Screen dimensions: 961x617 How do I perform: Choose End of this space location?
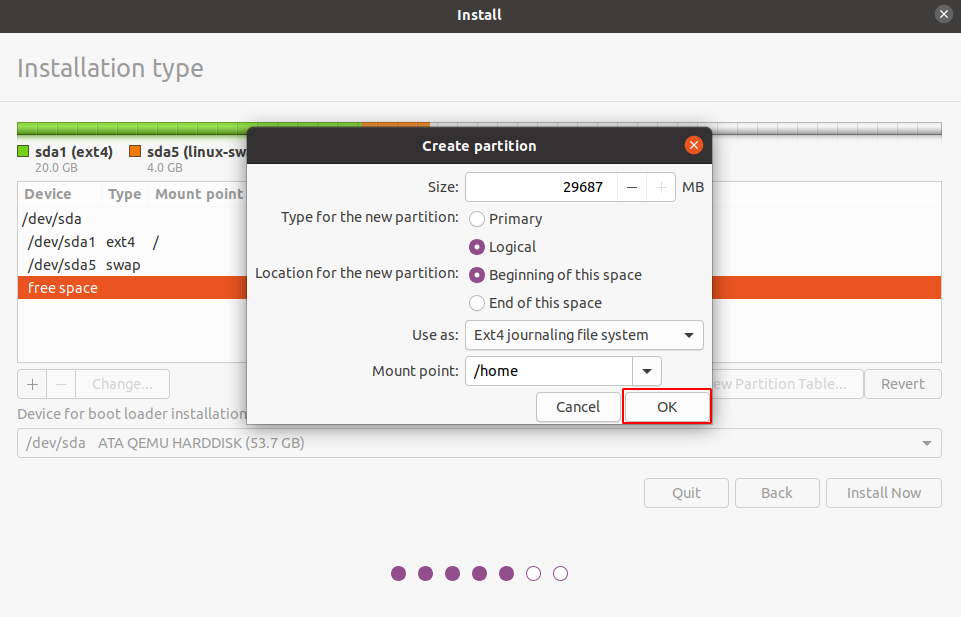(478, 303)
